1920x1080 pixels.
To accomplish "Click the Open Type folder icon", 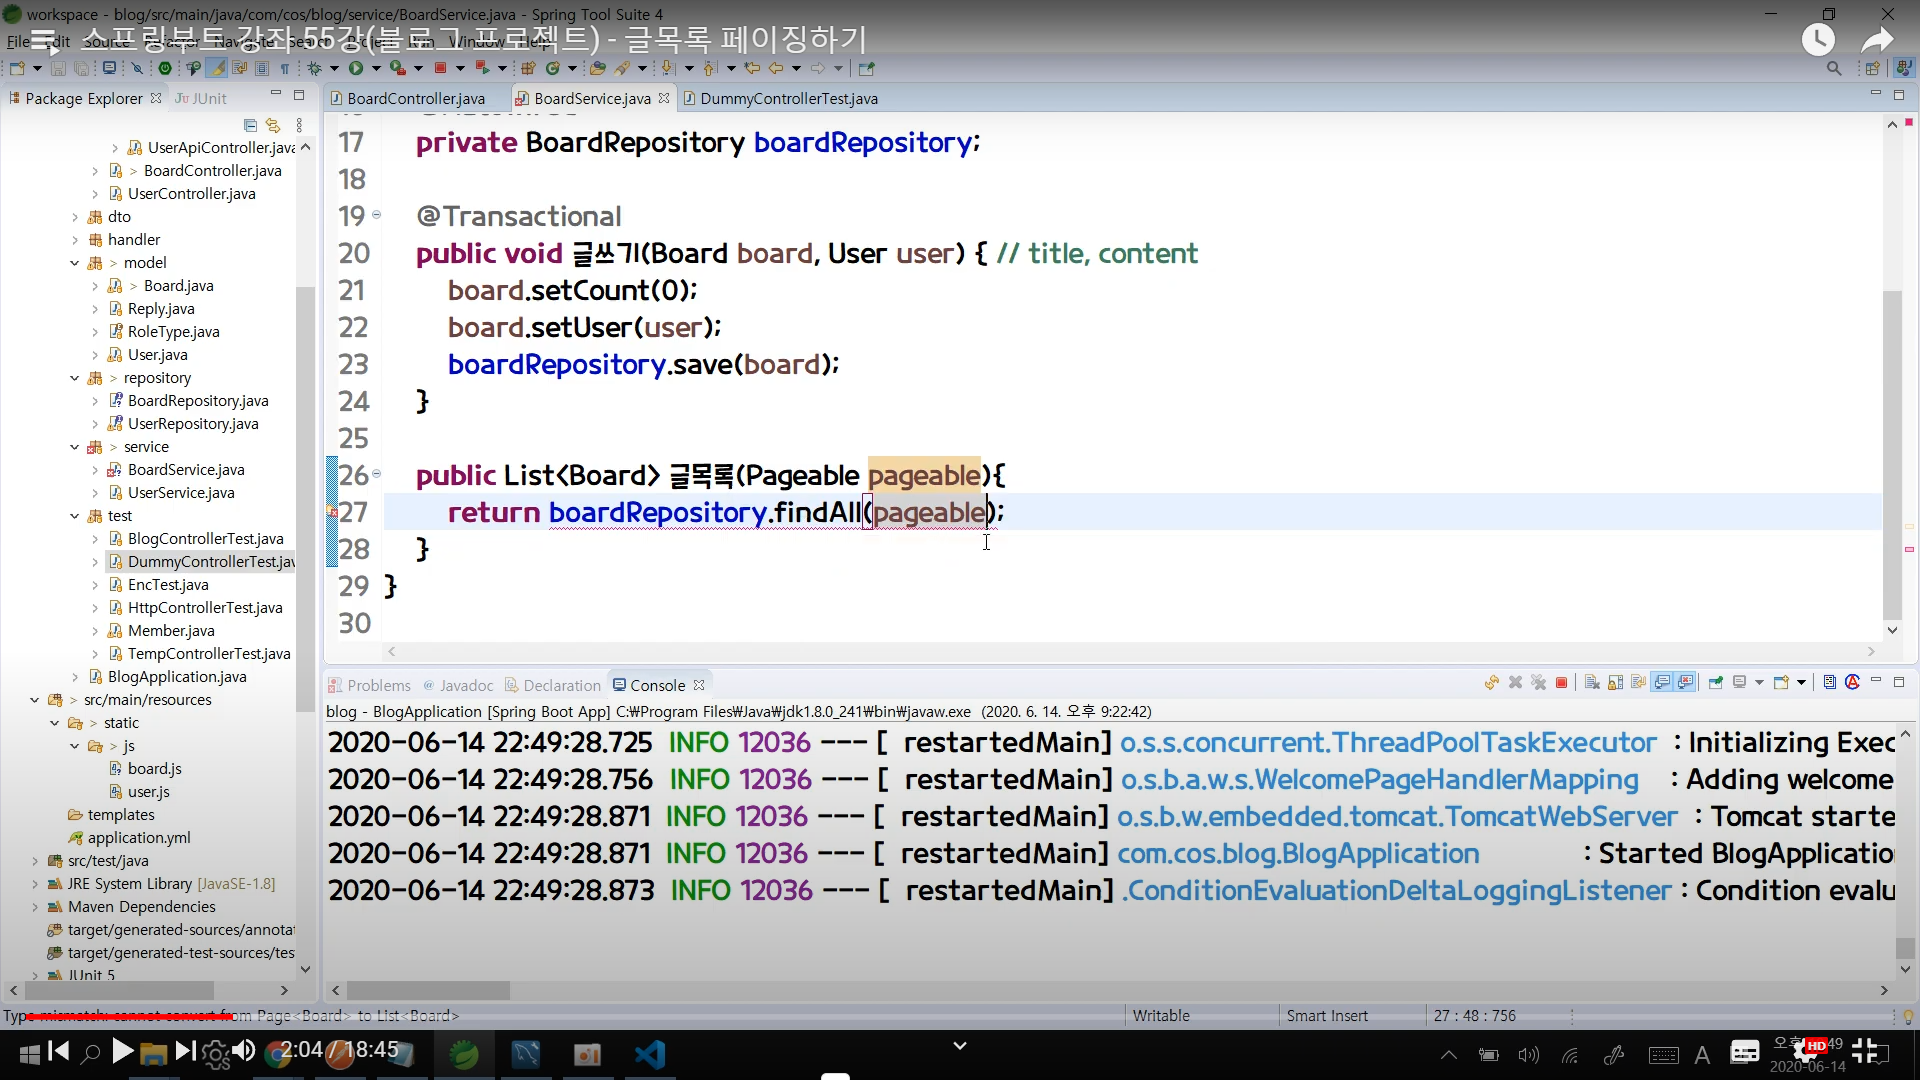I will point(597,68).
